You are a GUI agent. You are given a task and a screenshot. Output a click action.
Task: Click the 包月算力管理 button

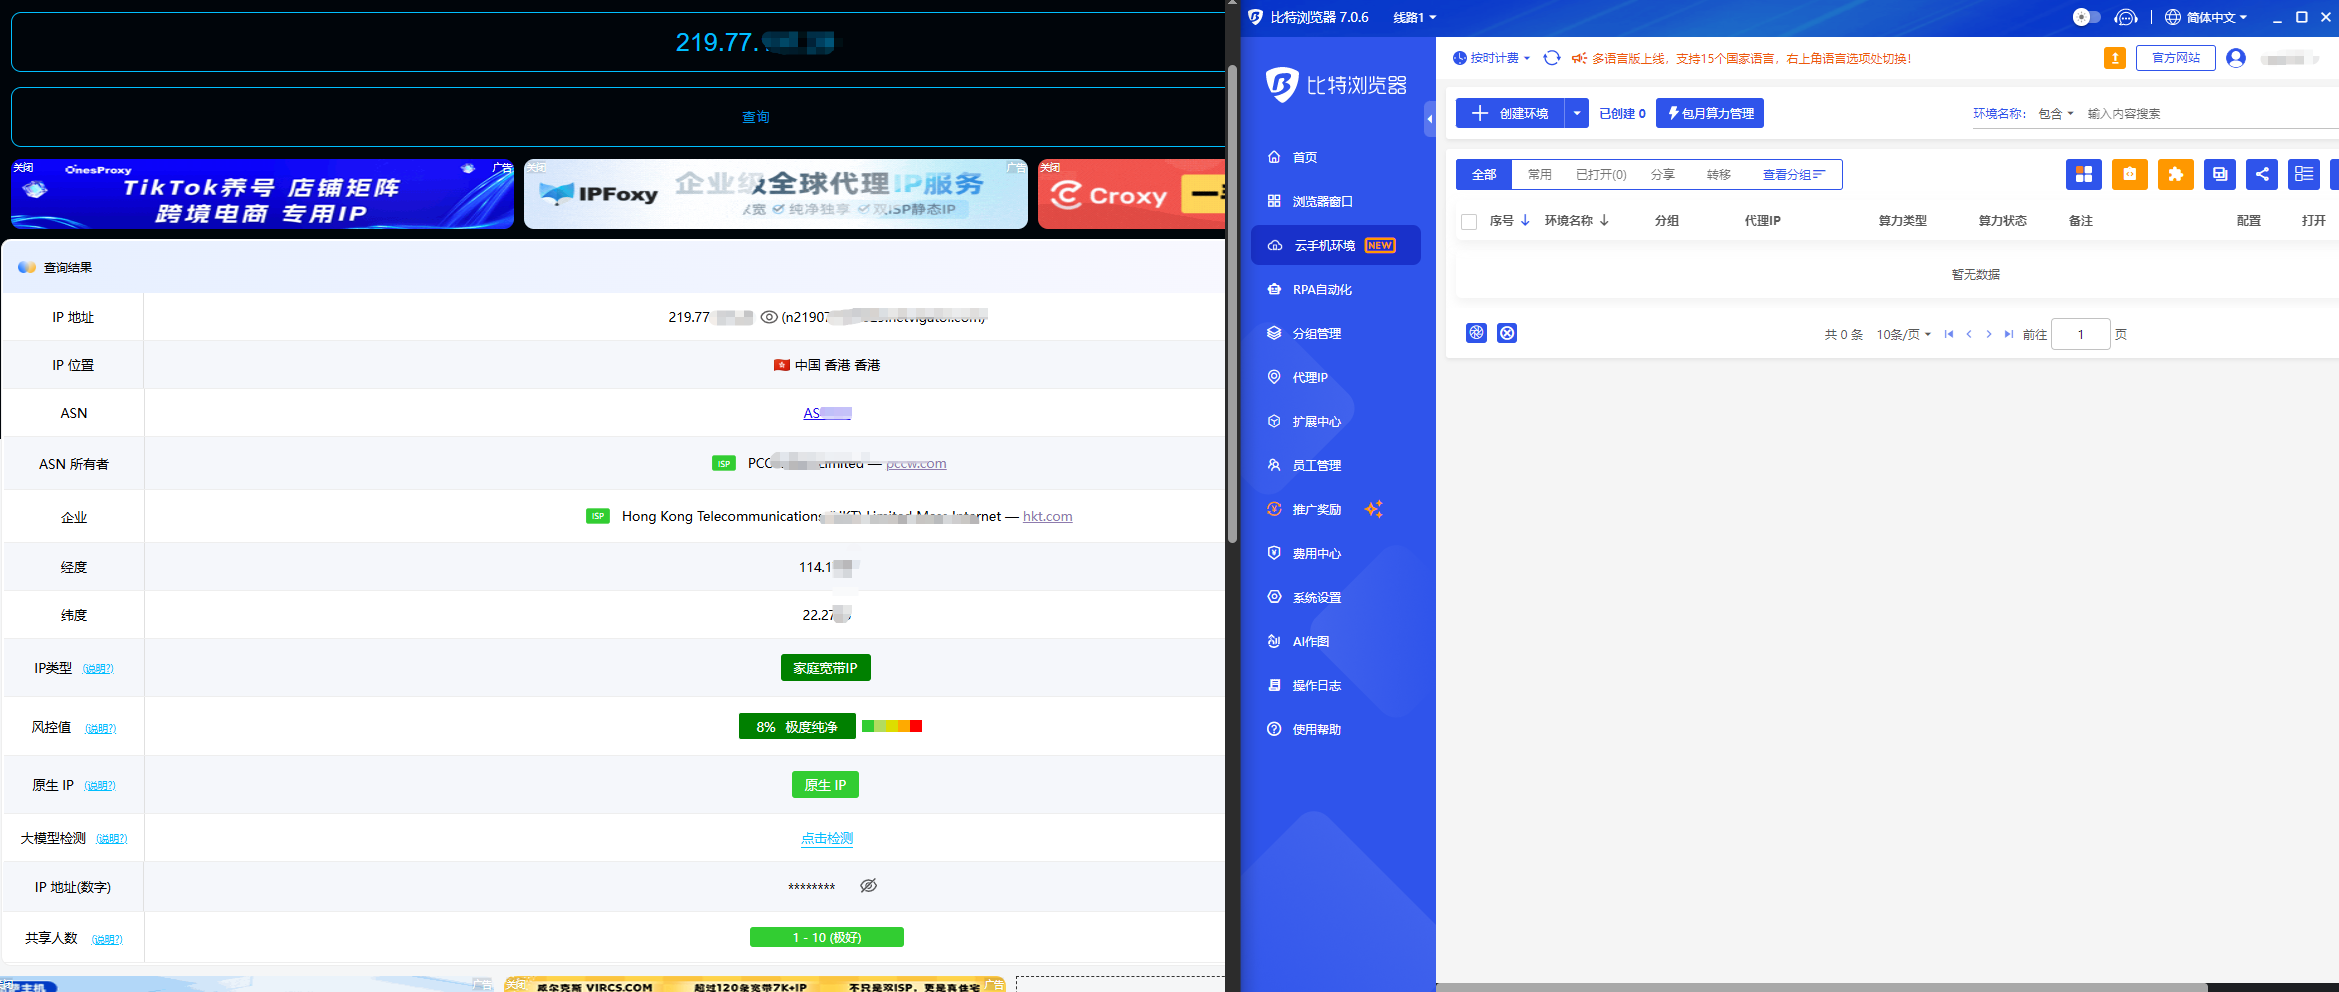click(x=1709, y=113)
